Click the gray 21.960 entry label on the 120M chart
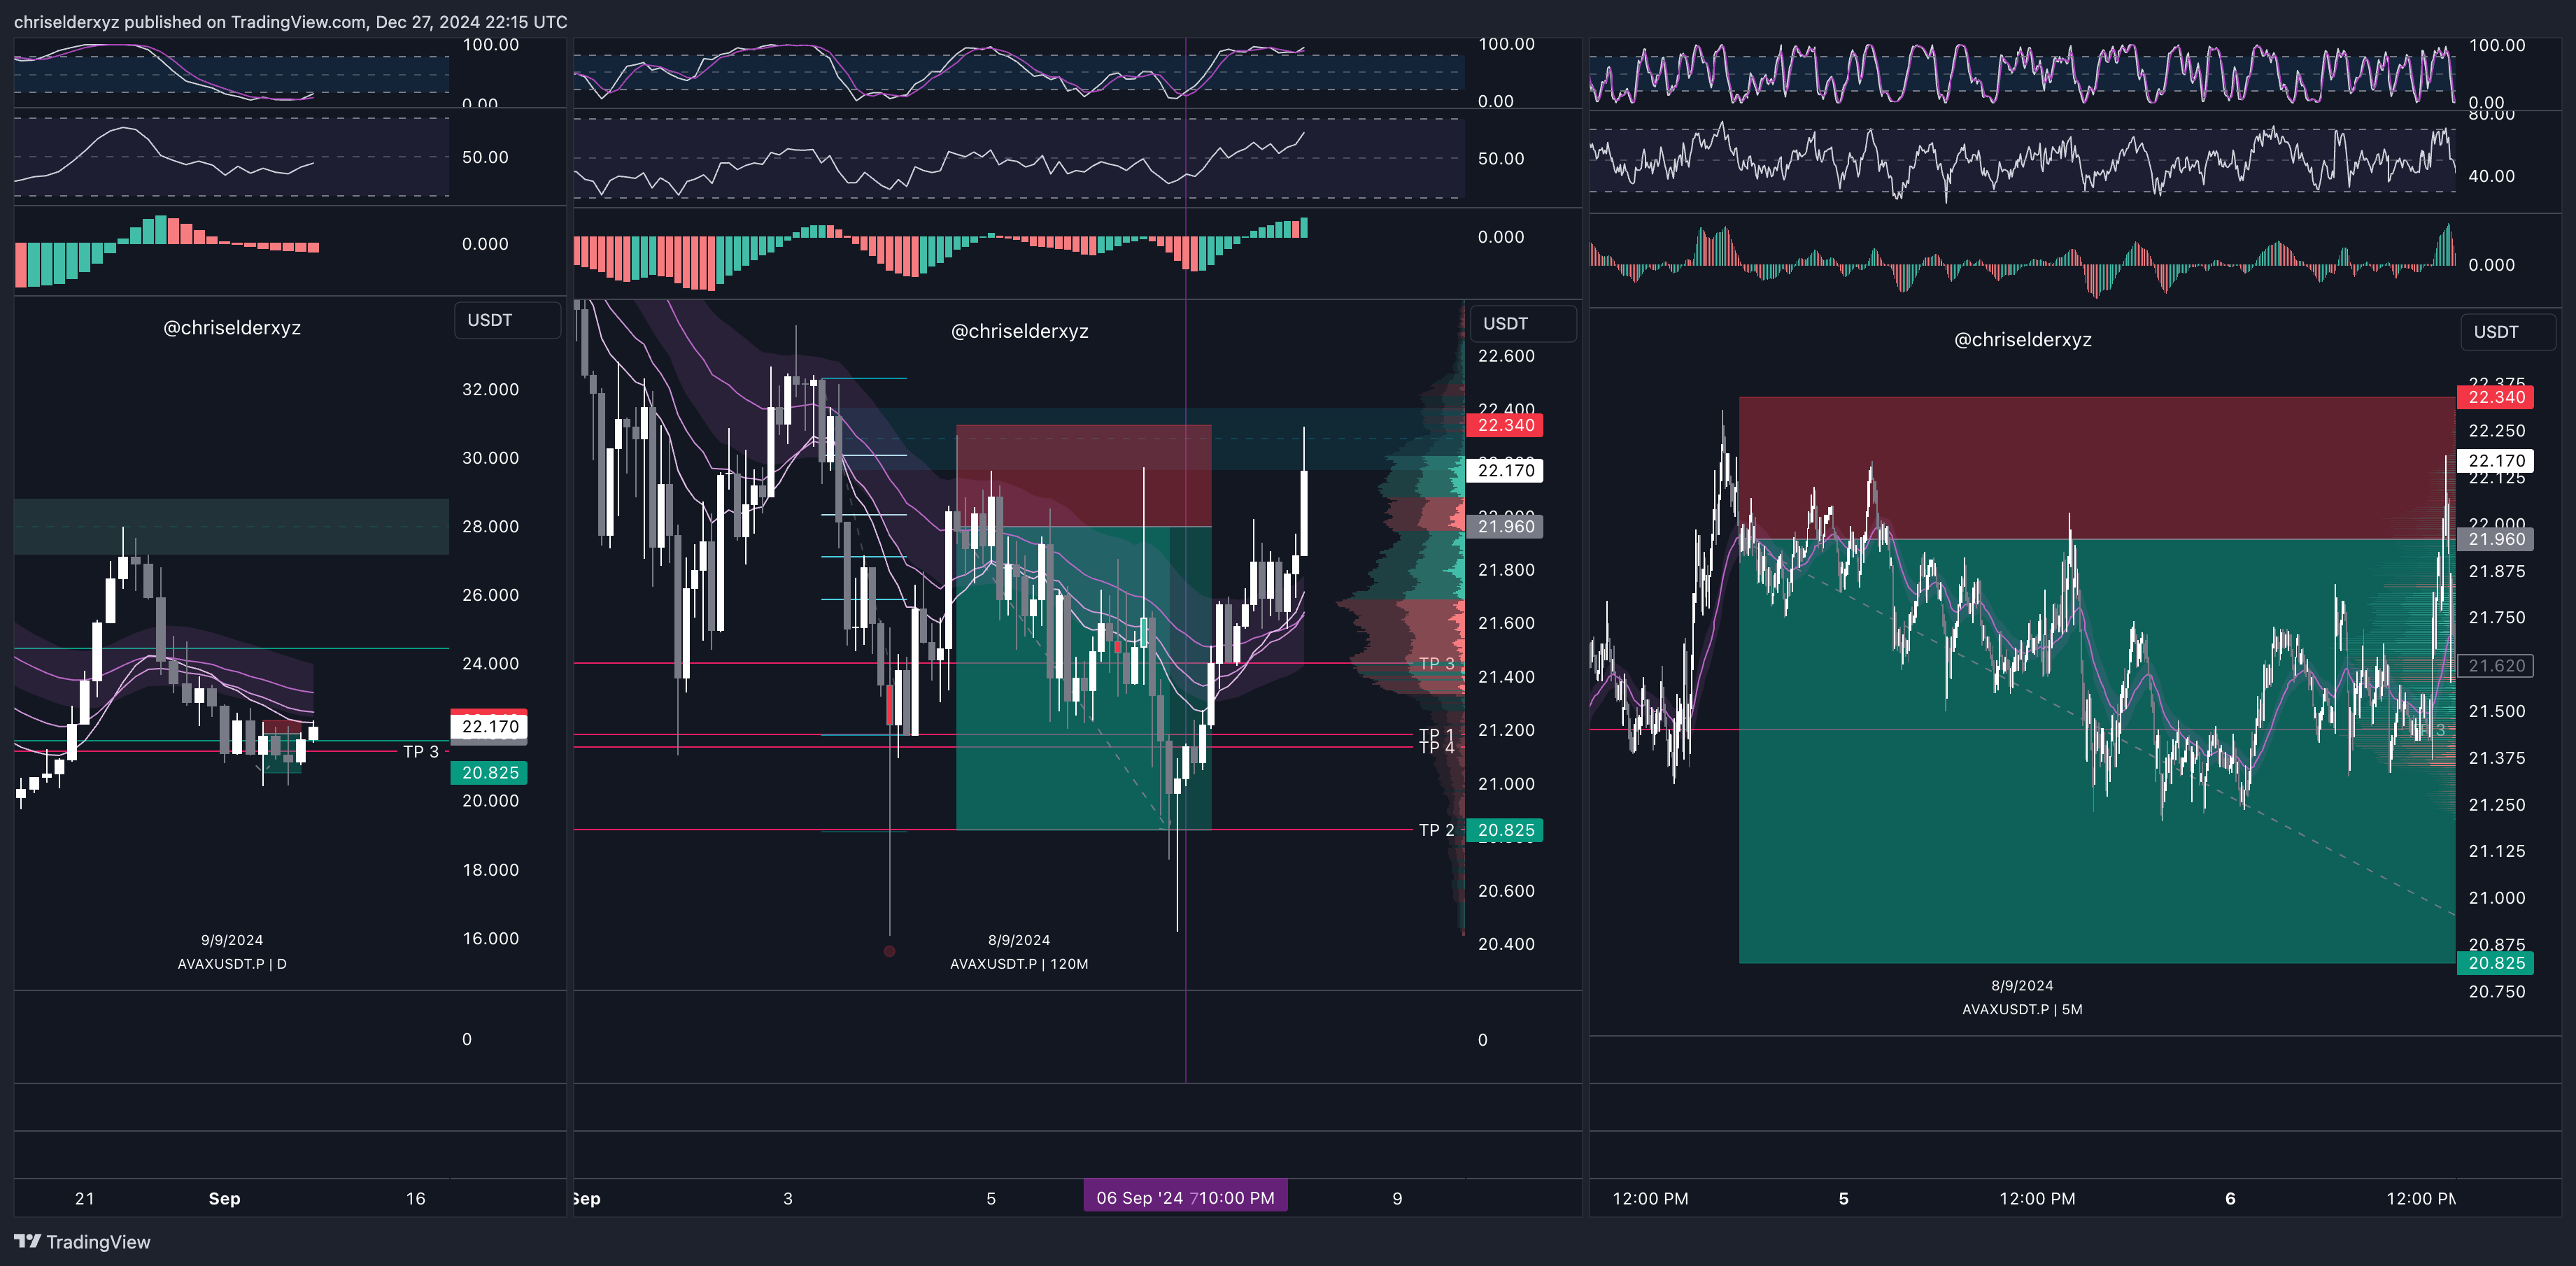2576x1266 pixels. [x=1505, y=526]
